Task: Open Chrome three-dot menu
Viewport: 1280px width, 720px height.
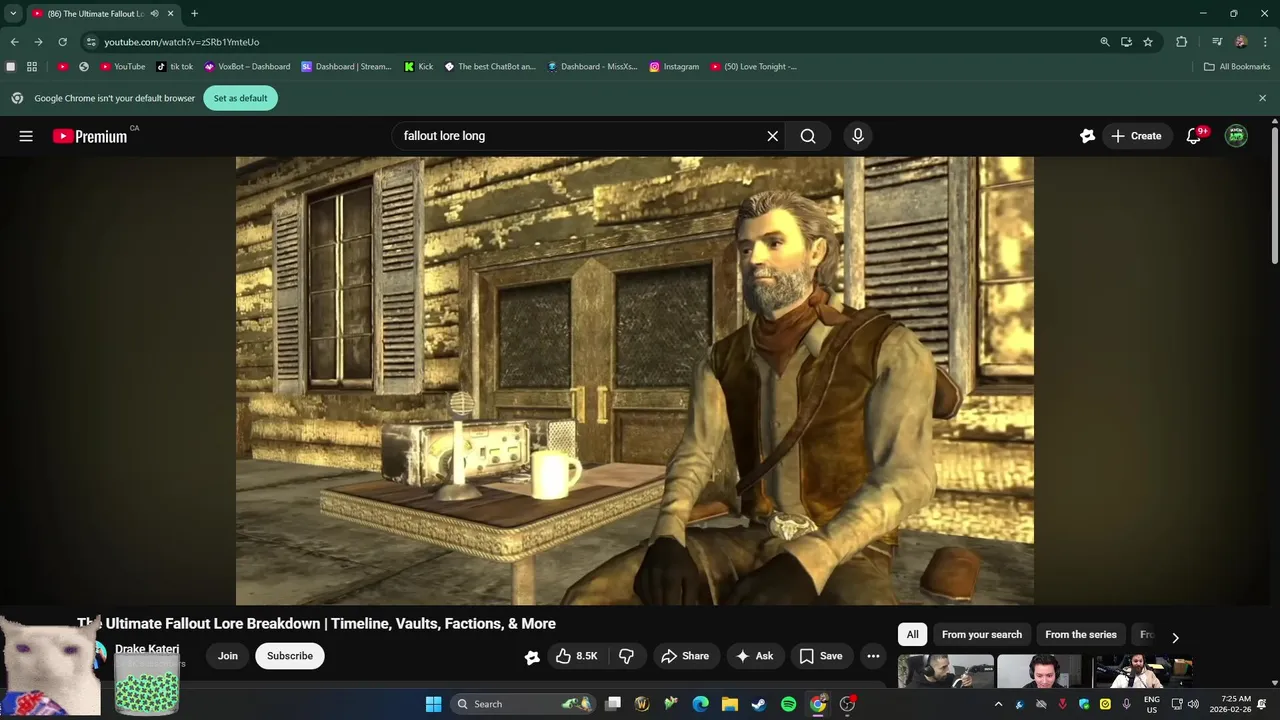Action: point(1264,42)
